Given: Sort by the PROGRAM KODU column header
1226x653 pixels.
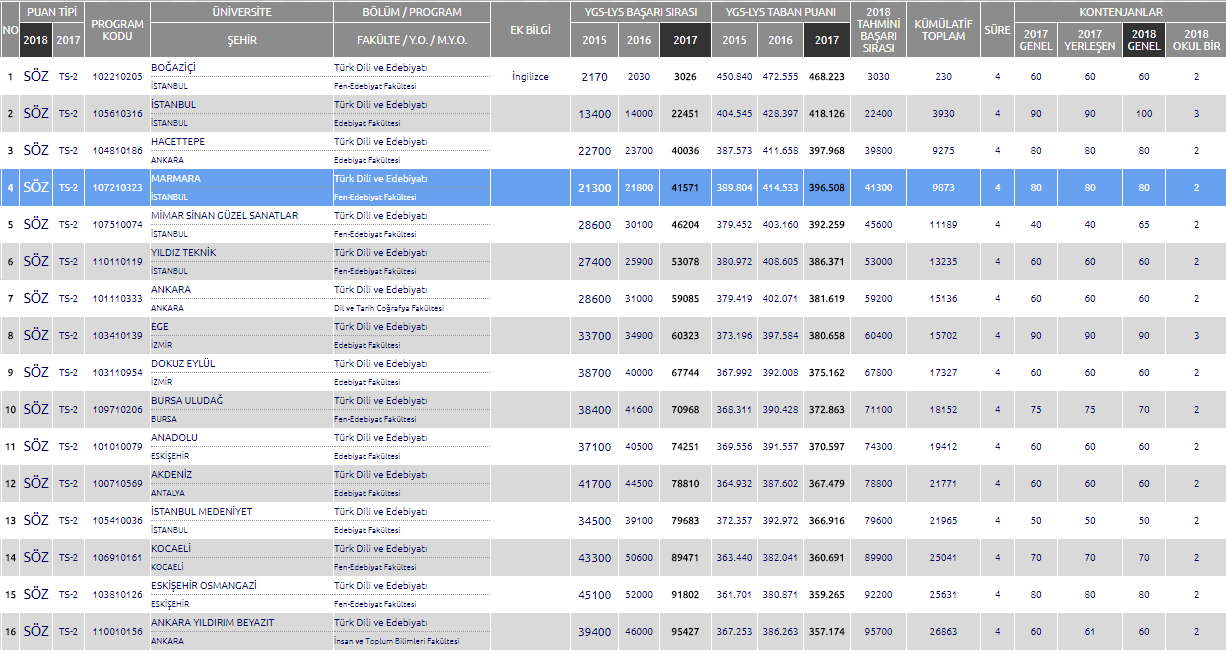Looking at the screenshot, I should [117, 30].
